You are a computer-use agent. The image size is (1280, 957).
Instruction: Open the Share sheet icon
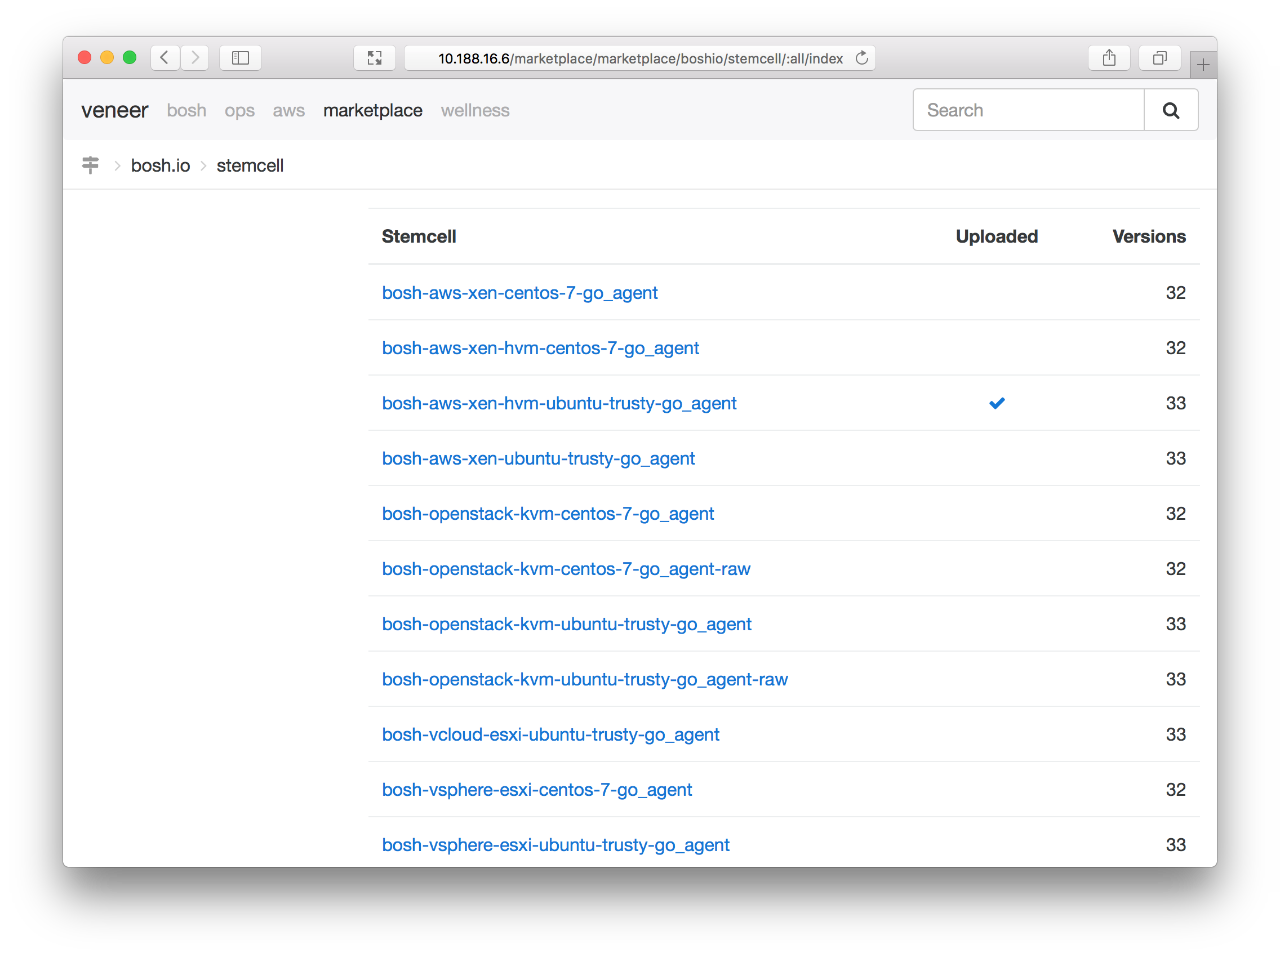click(1109, 58)
